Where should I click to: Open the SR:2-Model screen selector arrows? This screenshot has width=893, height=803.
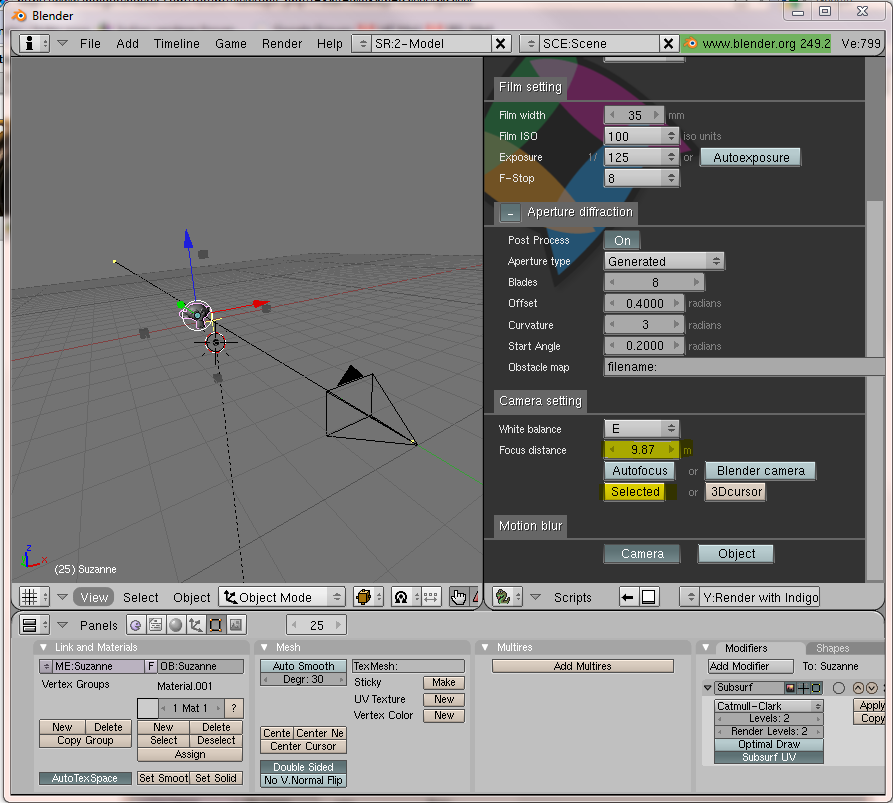[x=362, y=43]
